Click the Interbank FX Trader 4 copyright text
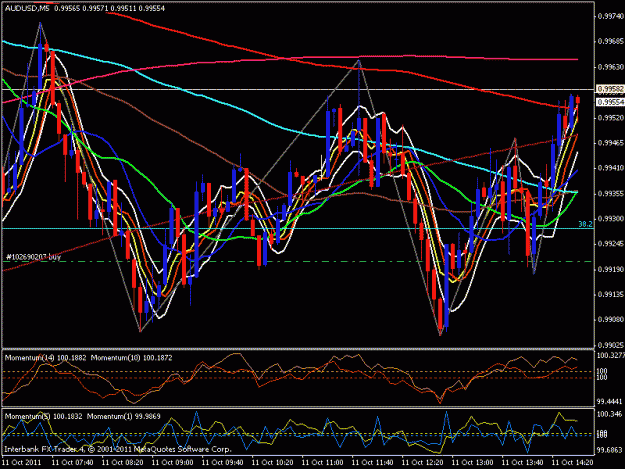This screenshot has height=469, width=625. point(118,449)
